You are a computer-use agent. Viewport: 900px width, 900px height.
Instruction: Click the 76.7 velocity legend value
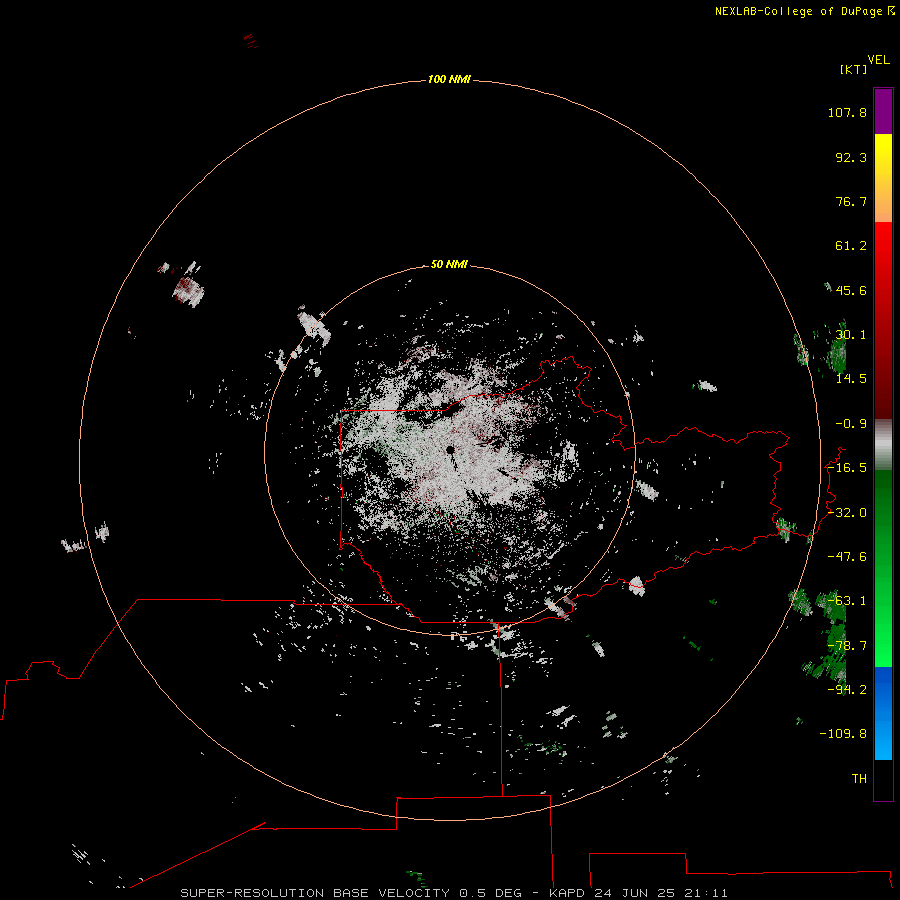click(x=851, y=201)
